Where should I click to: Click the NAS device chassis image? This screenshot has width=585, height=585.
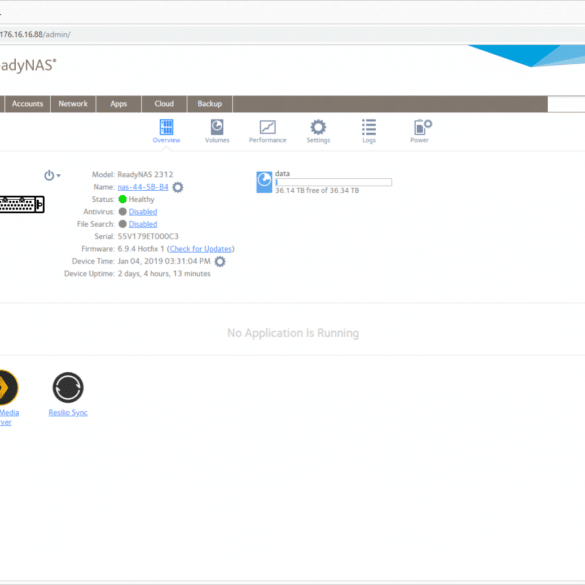tap(22, 204)
